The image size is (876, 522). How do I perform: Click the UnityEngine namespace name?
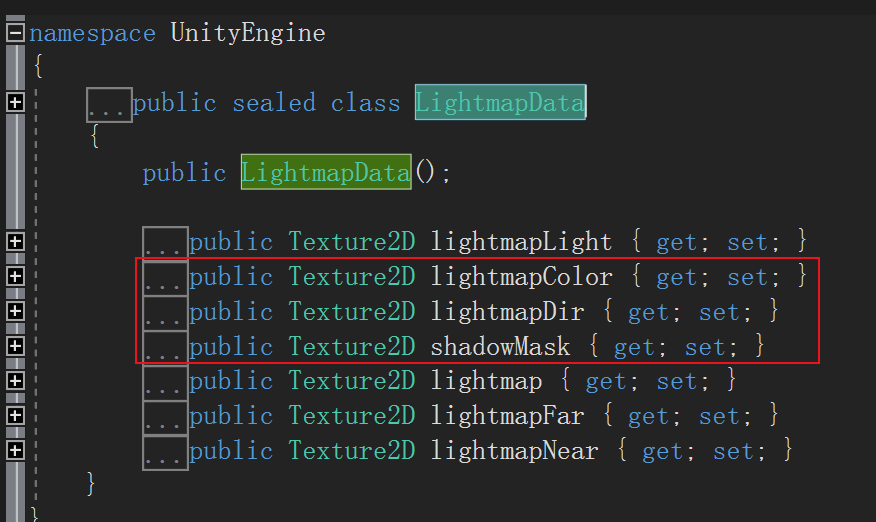(x=248, y=33)
